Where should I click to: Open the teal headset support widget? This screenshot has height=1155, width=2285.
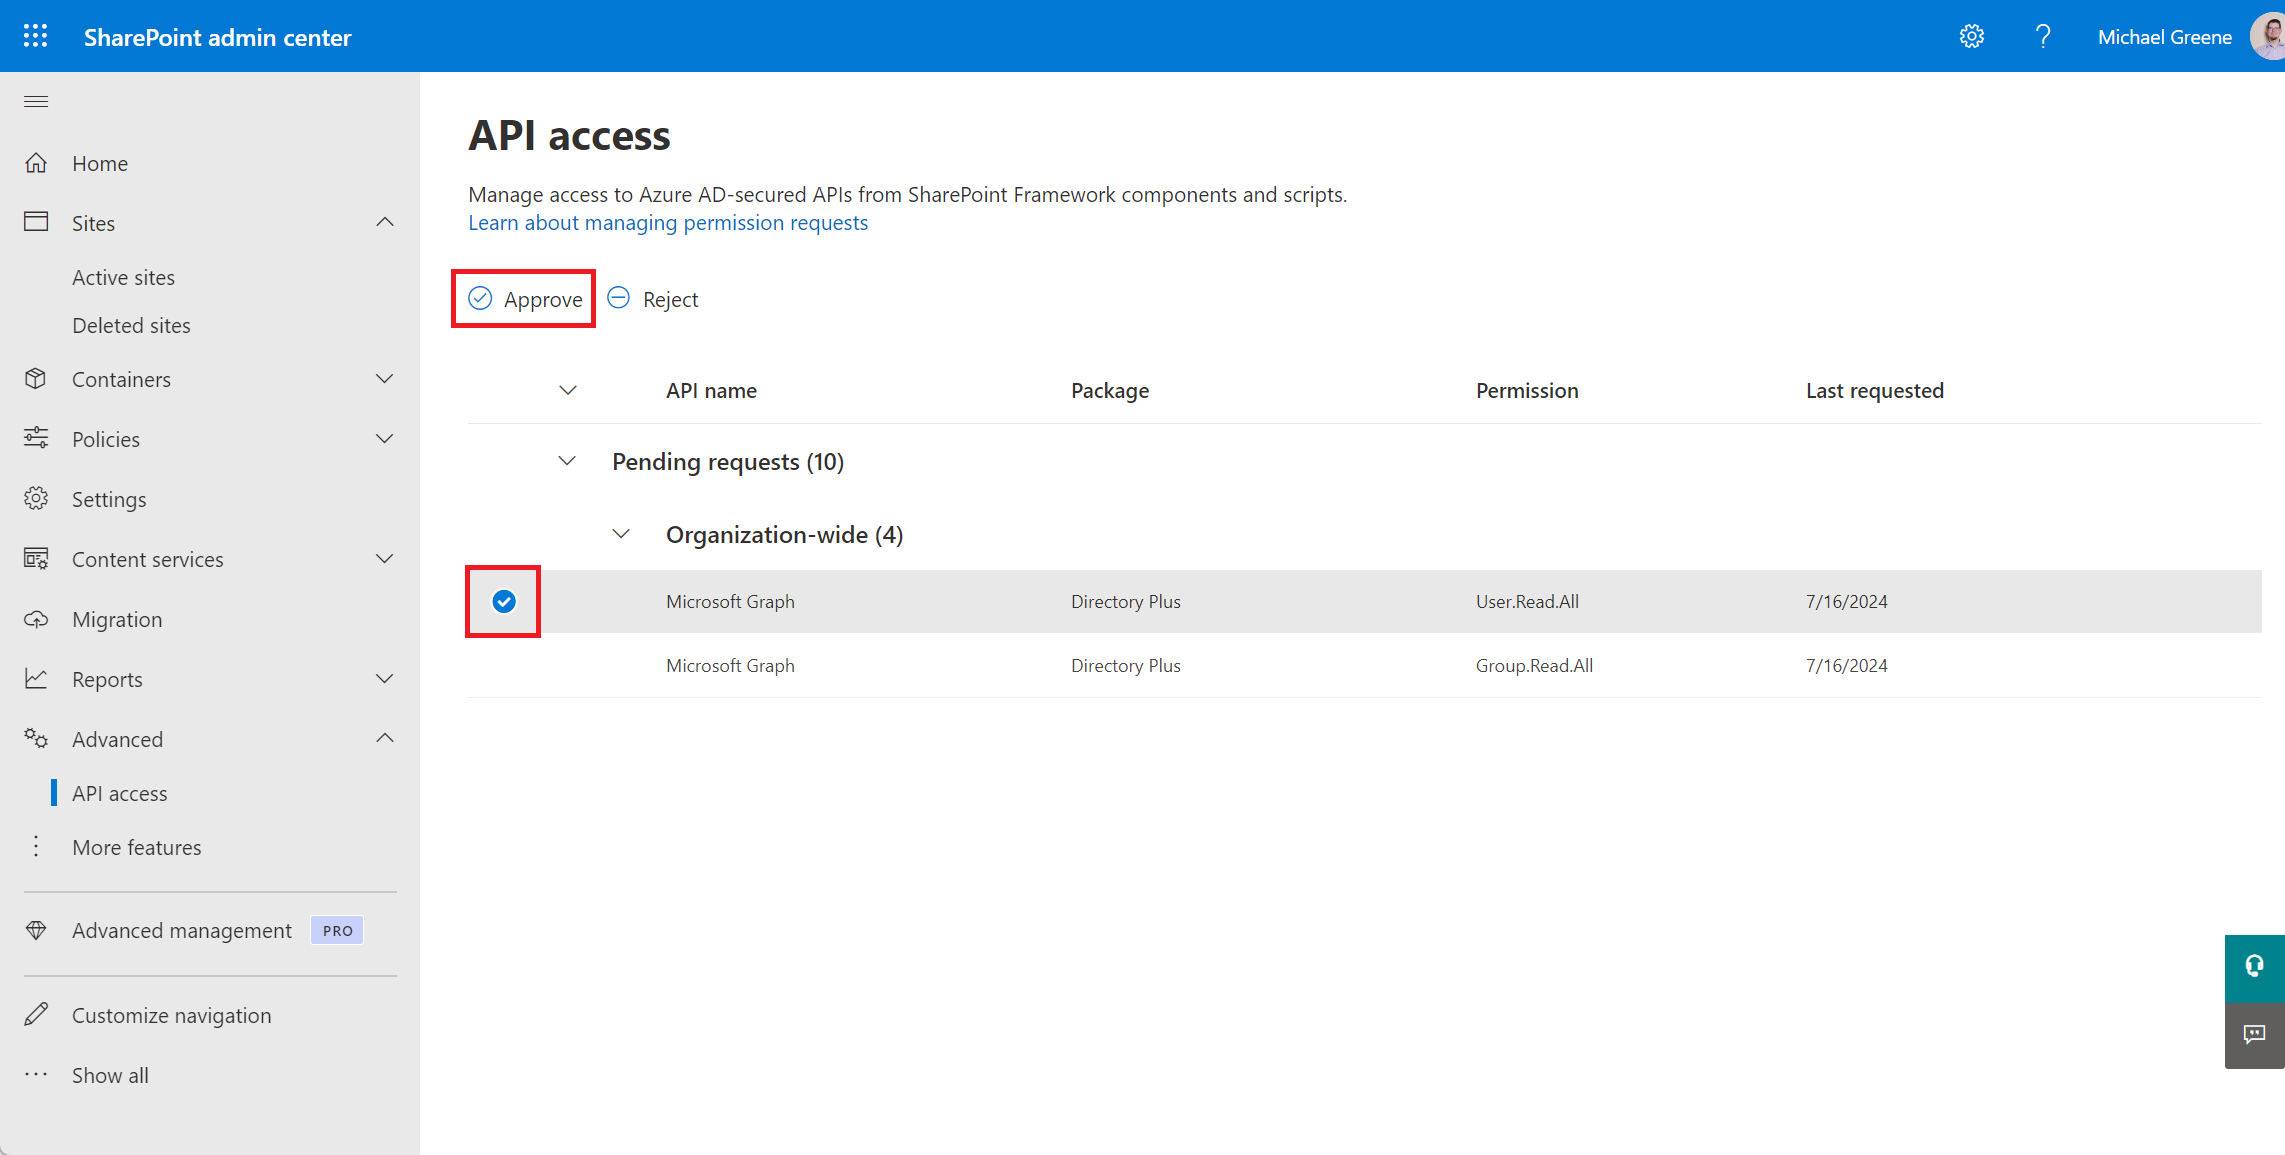(2254, 967)
